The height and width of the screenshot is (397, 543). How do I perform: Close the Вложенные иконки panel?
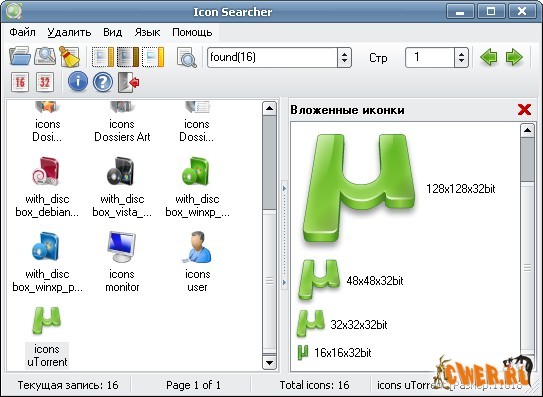click(x=524, y=109)
